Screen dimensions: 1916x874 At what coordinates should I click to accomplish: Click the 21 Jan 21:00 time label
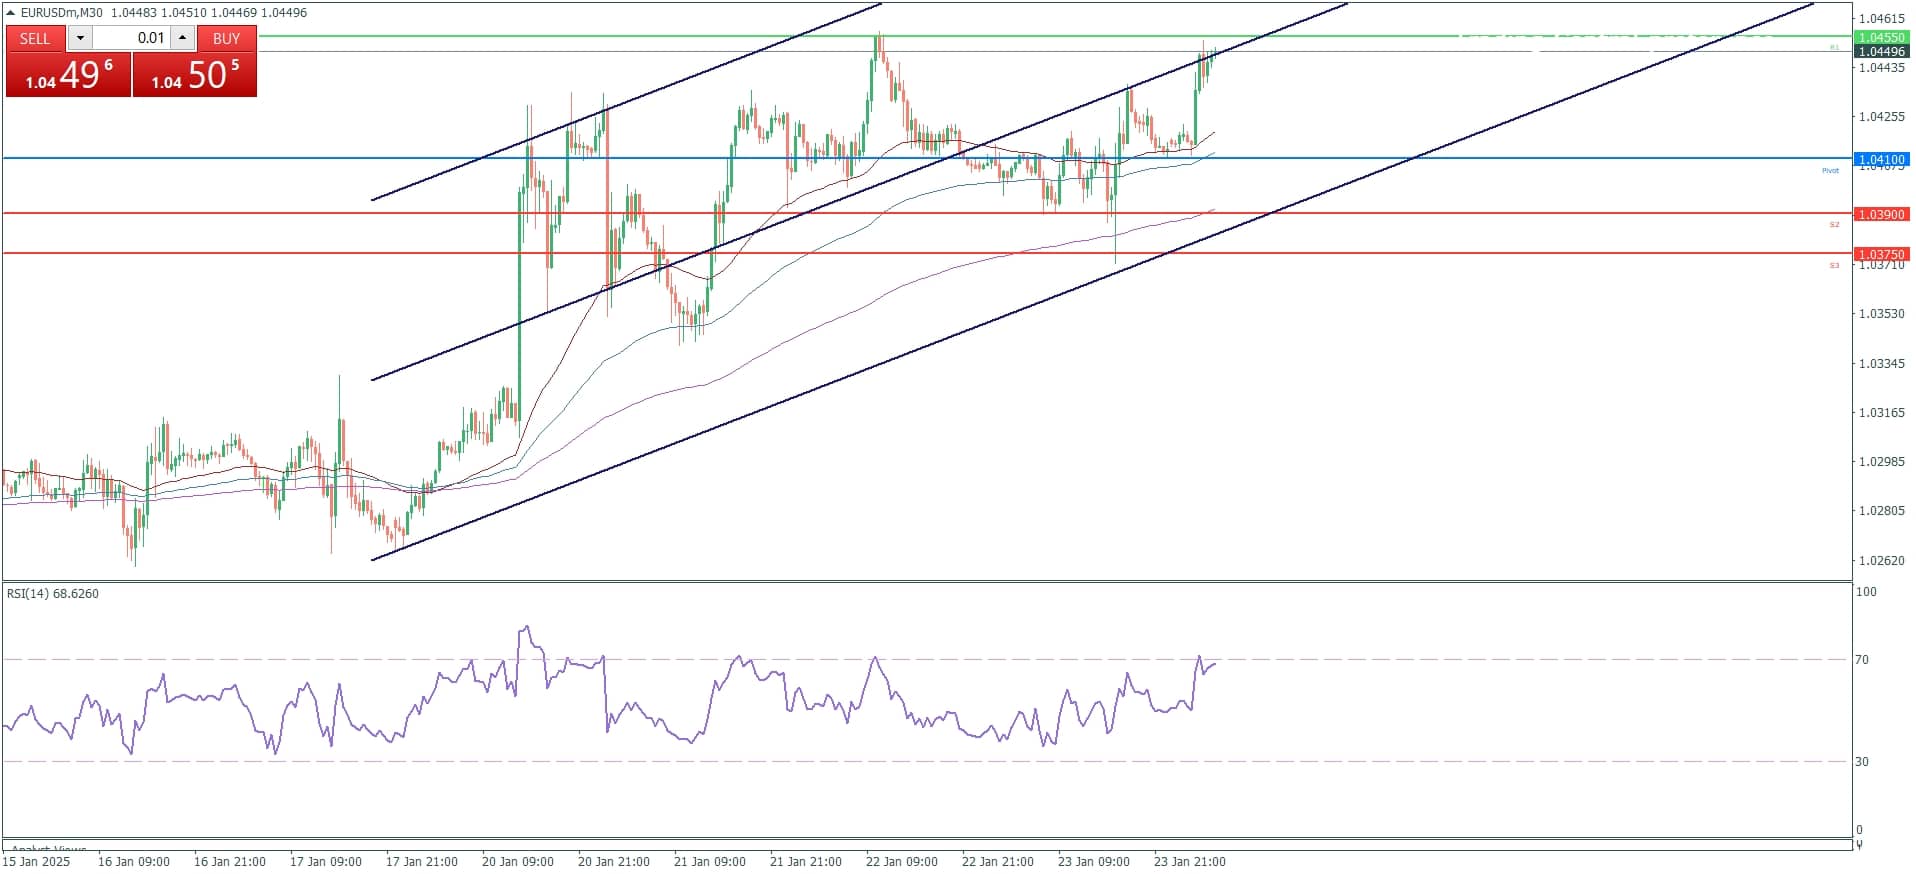point(806,862)
